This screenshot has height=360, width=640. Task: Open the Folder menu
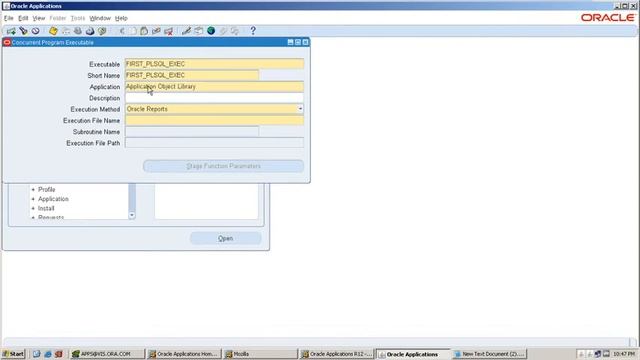click(58, 18)
